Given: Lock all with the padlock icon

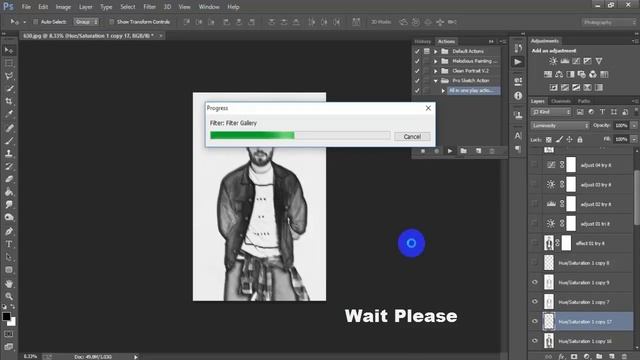Looking at the screenshot, I should [580, 140].
